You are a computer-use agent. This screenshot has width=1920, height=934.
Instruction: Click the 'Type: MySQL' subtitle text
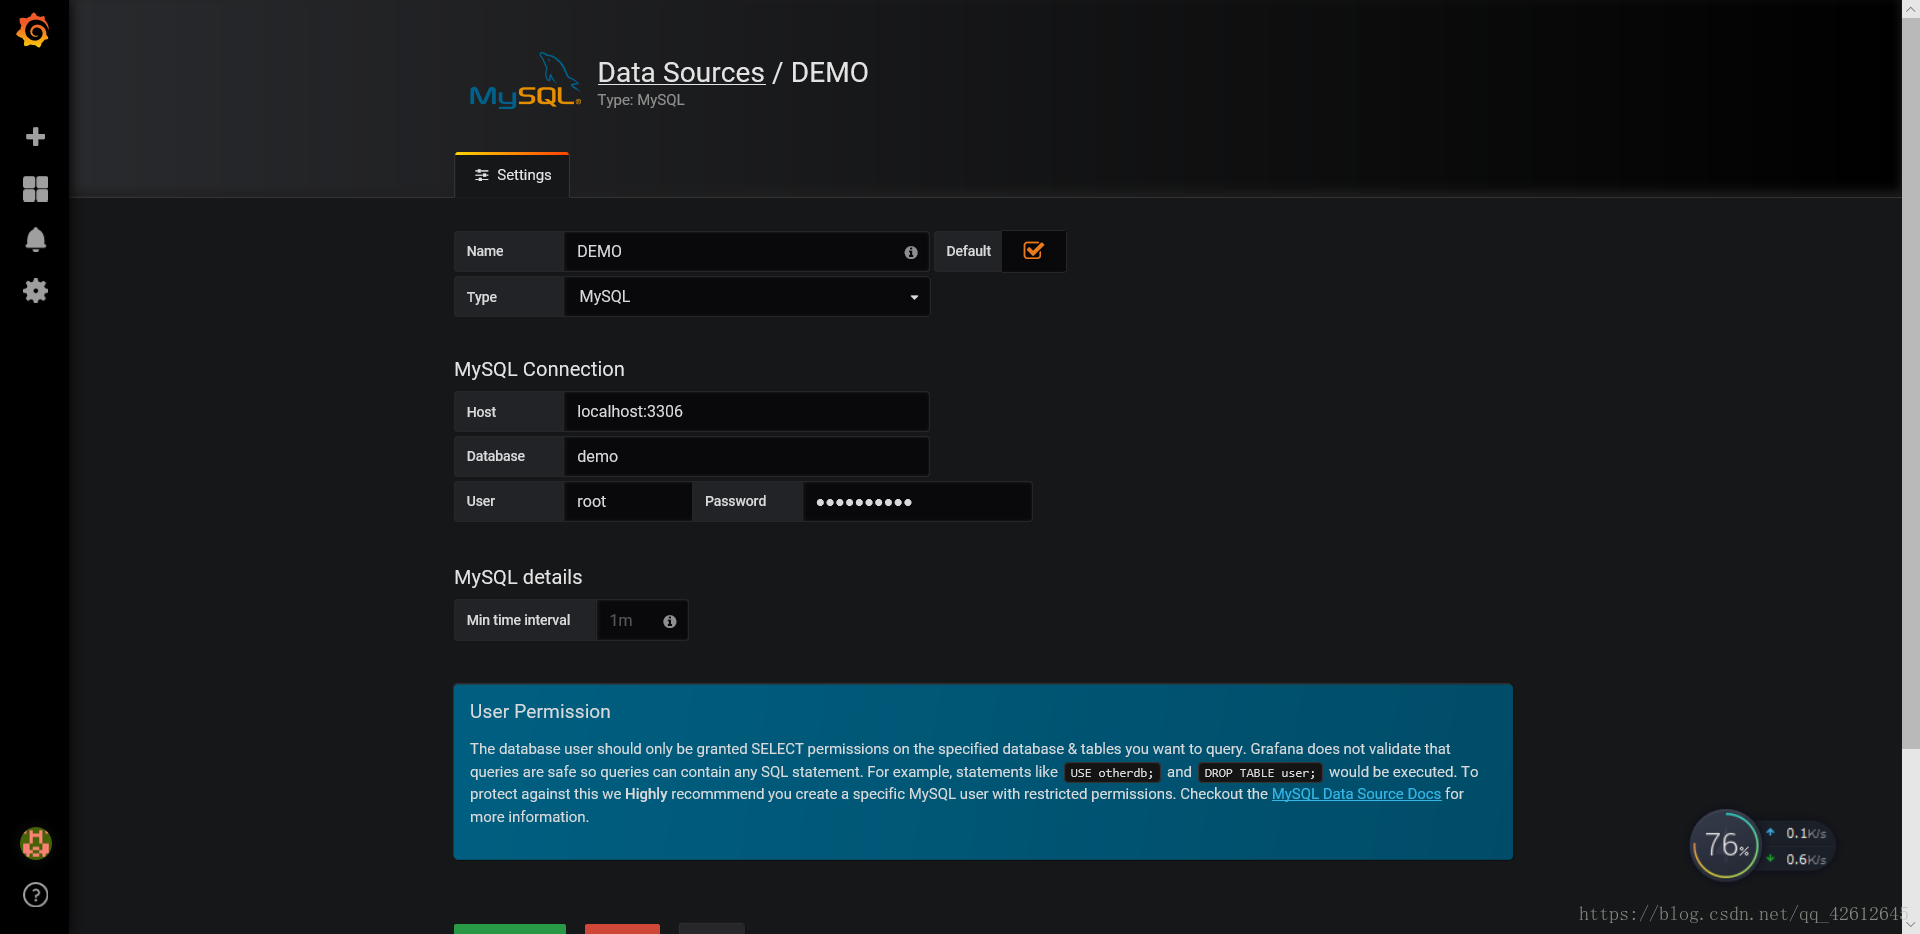pyautogui.click(x=641, y=100)
